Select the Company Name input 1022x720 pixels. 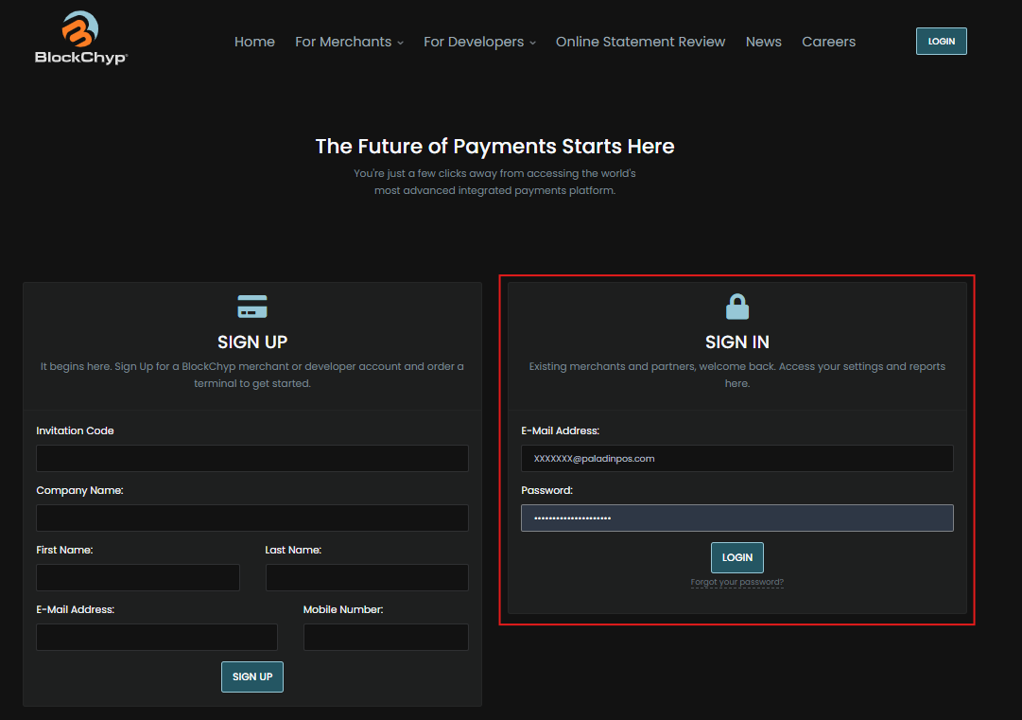(x=252, y=518)
